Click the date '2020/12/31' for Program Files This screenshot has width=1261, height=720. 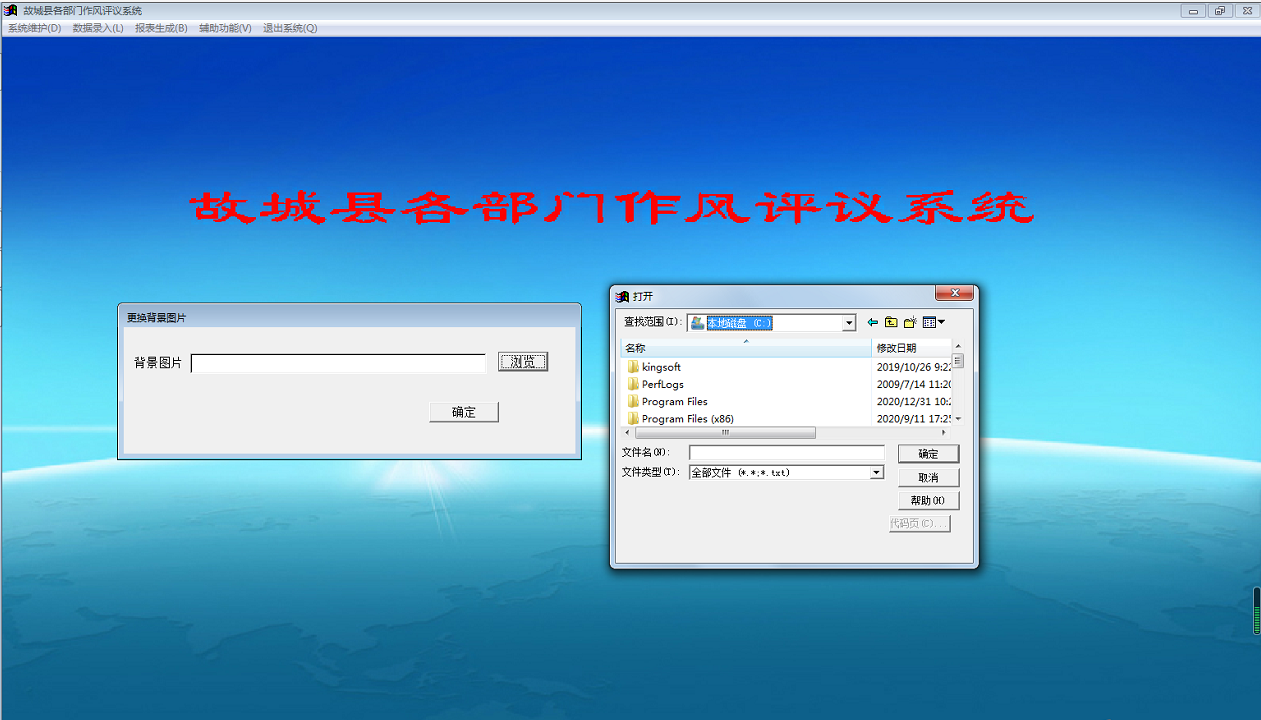point(905,401)
